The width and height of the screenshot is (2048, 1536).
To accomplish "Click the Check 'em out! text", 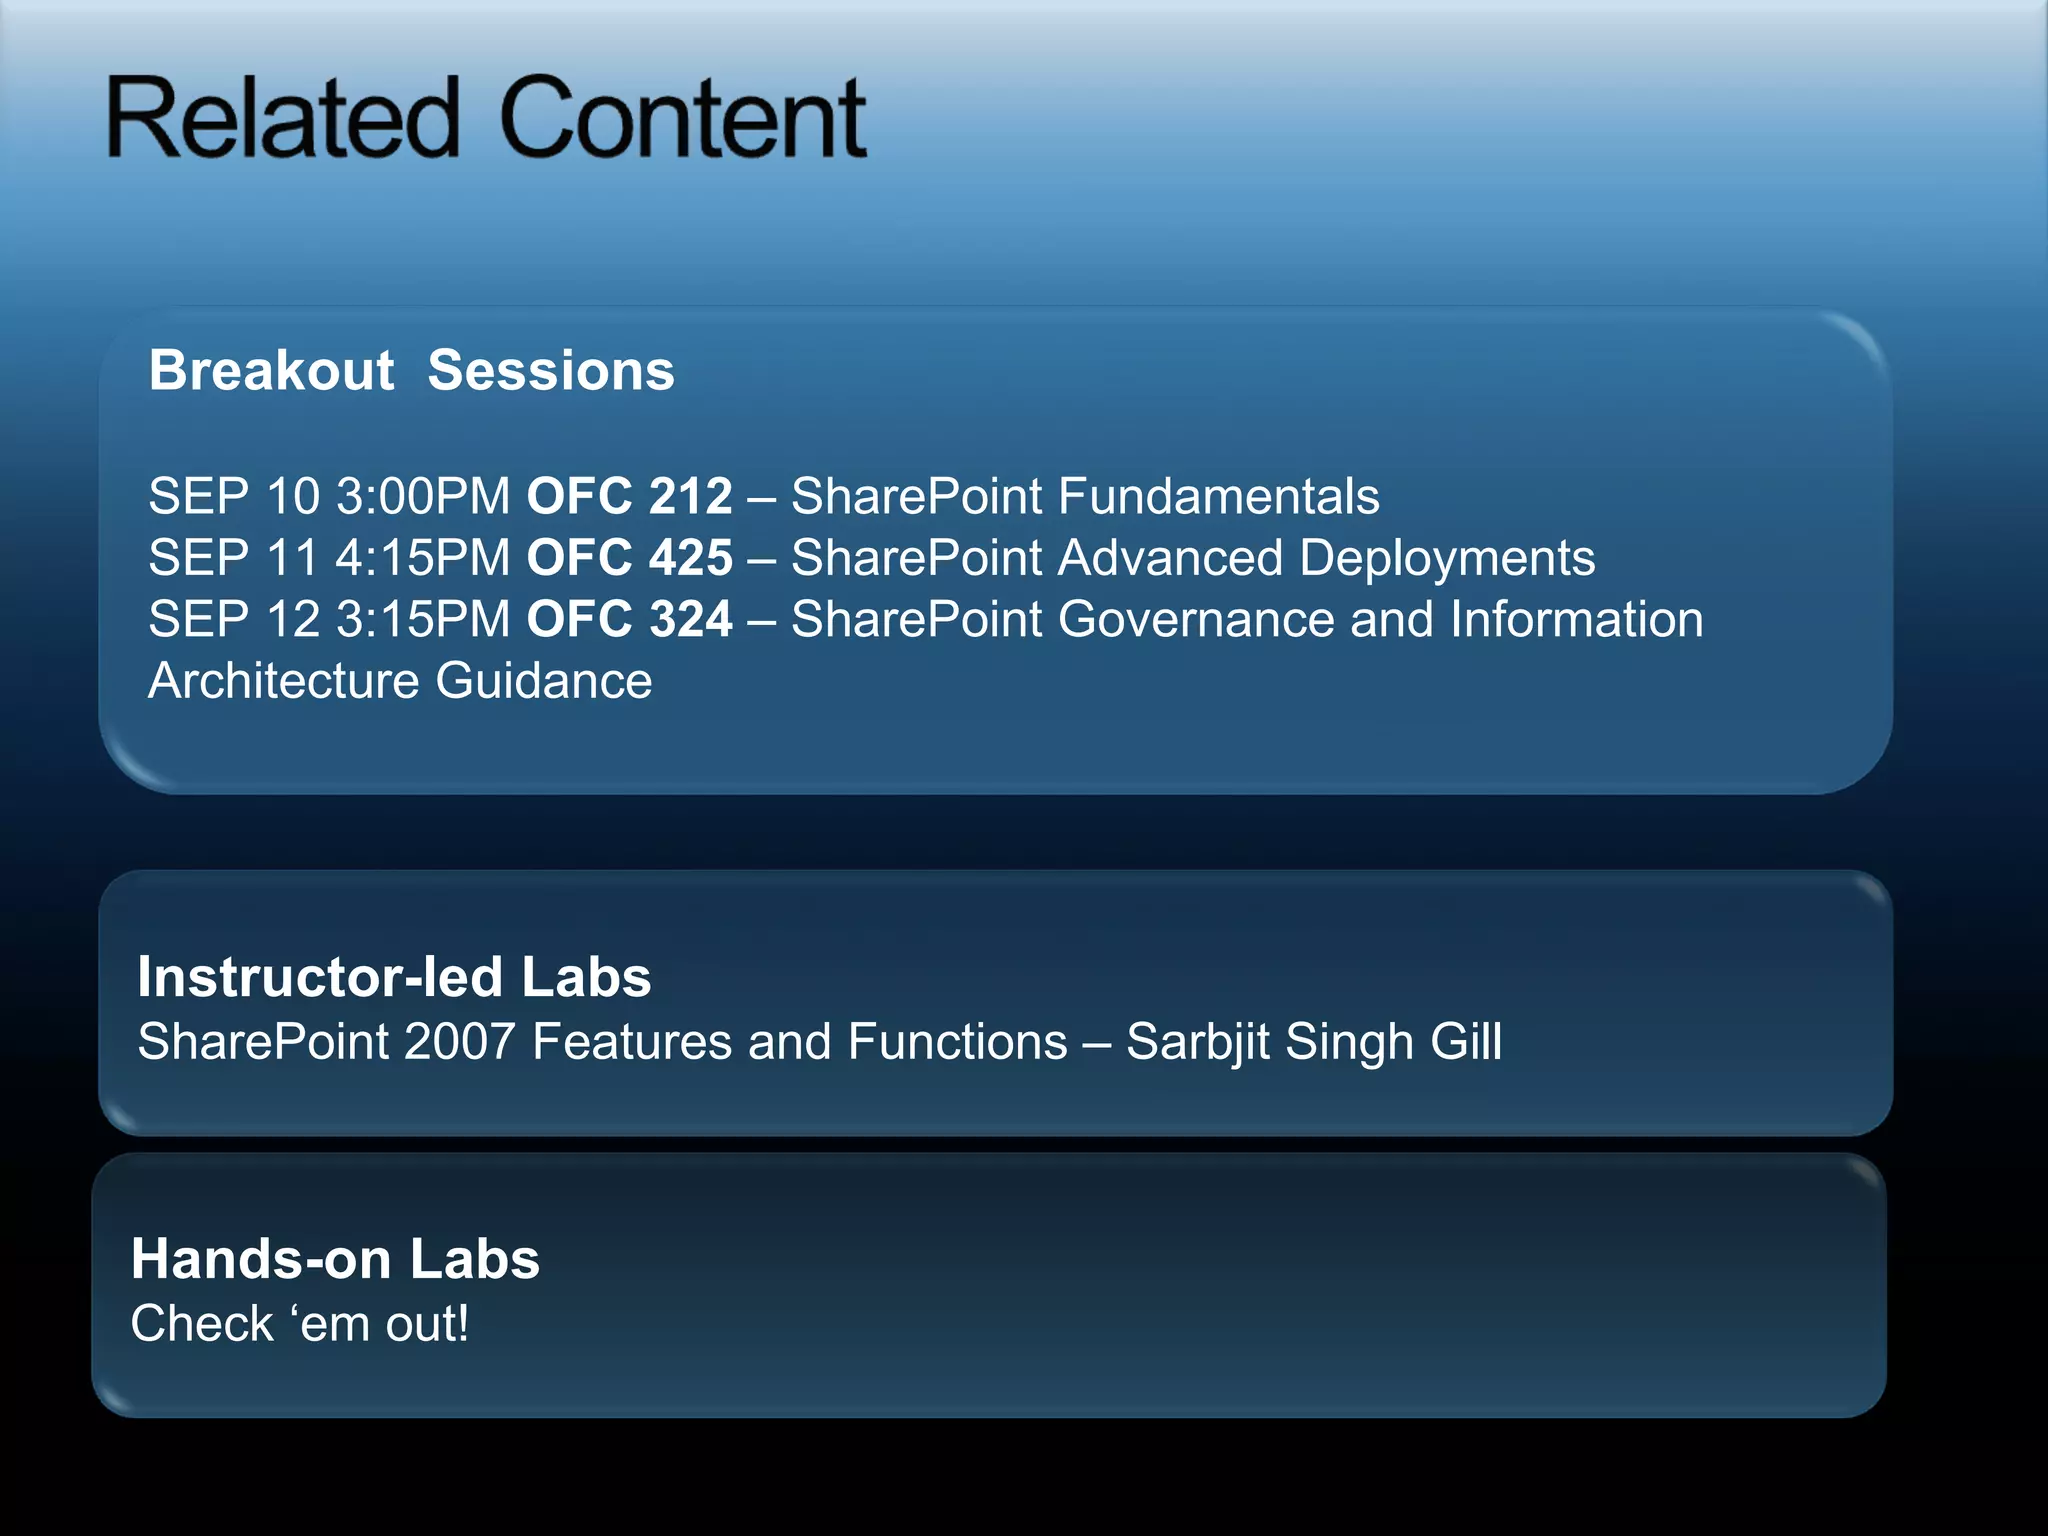I will (300, 1324).
